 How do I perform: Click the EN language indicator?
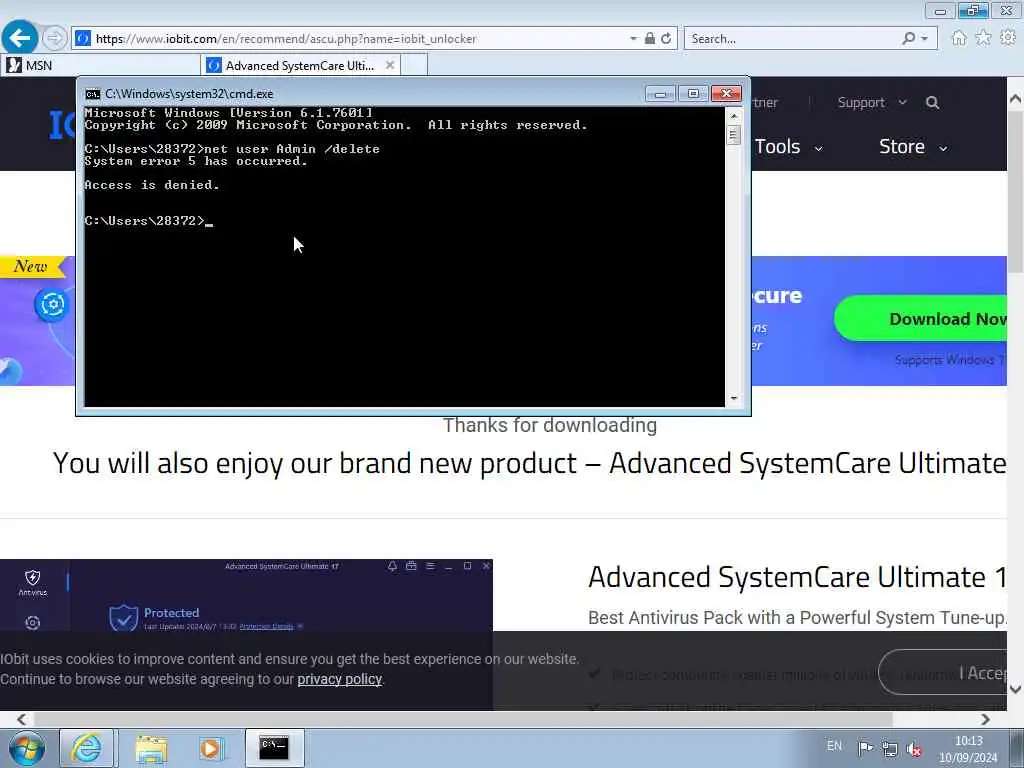(834, 745)
